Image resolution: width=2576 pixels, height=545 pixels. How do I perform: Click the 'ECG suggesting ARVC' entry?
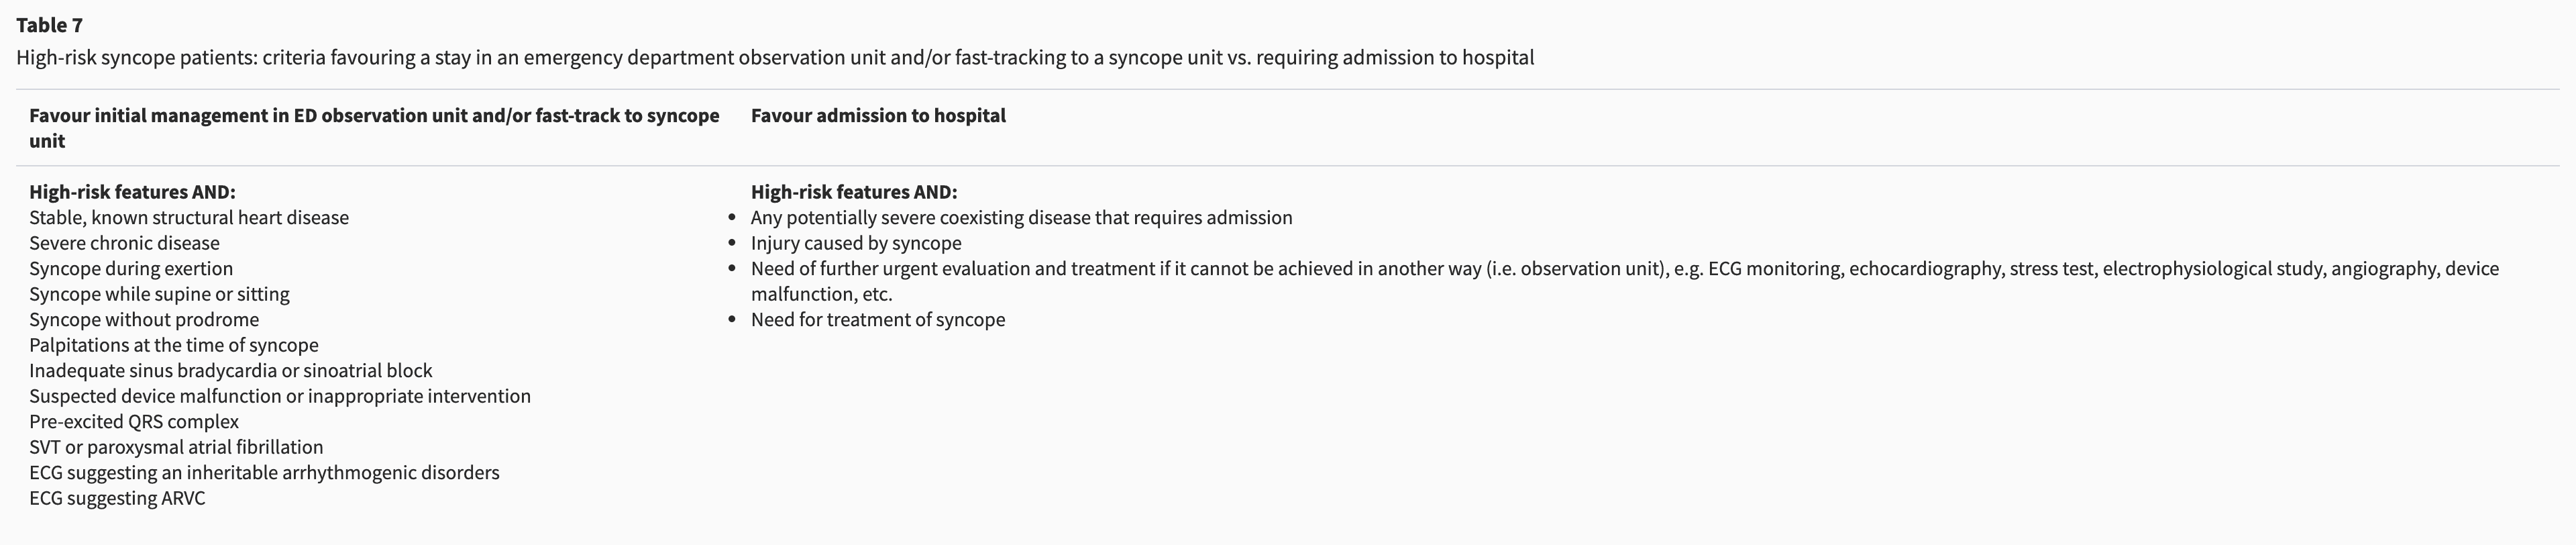(x=117, y=498)
